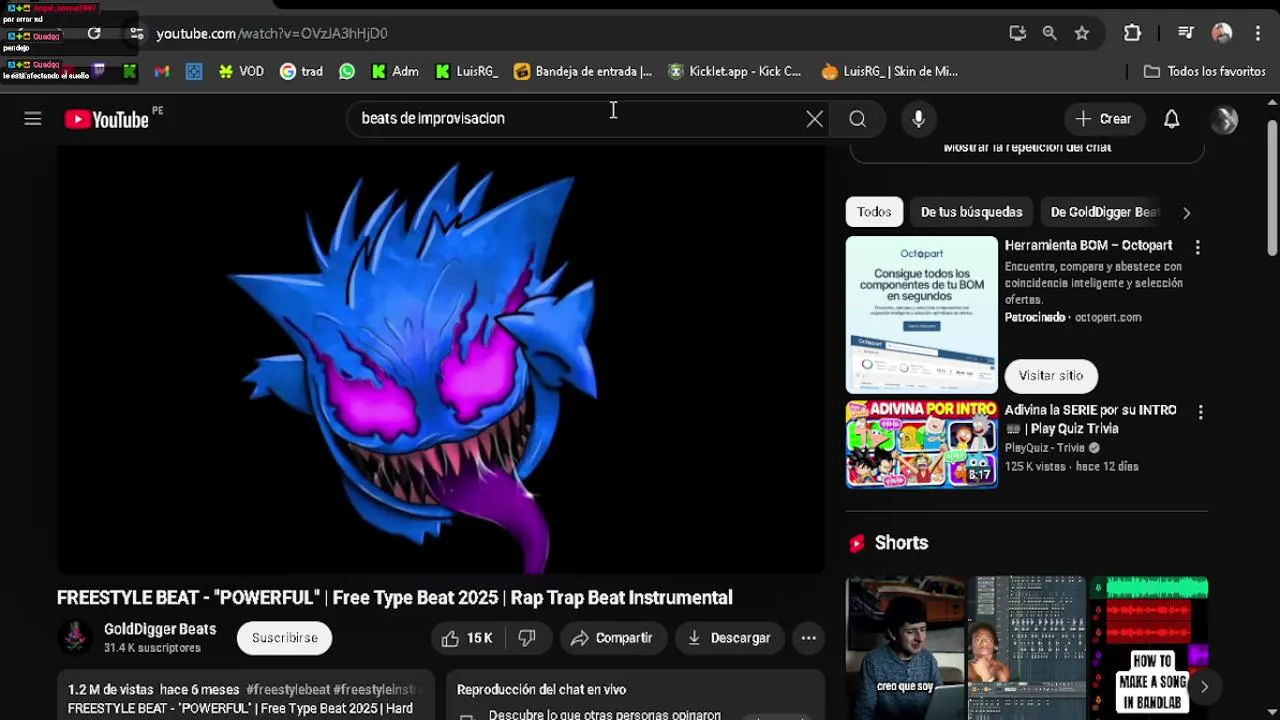Screen dimensions: 1280x720
Task: Open the zoom magnifier in address bar
Action: [1049, 33]
